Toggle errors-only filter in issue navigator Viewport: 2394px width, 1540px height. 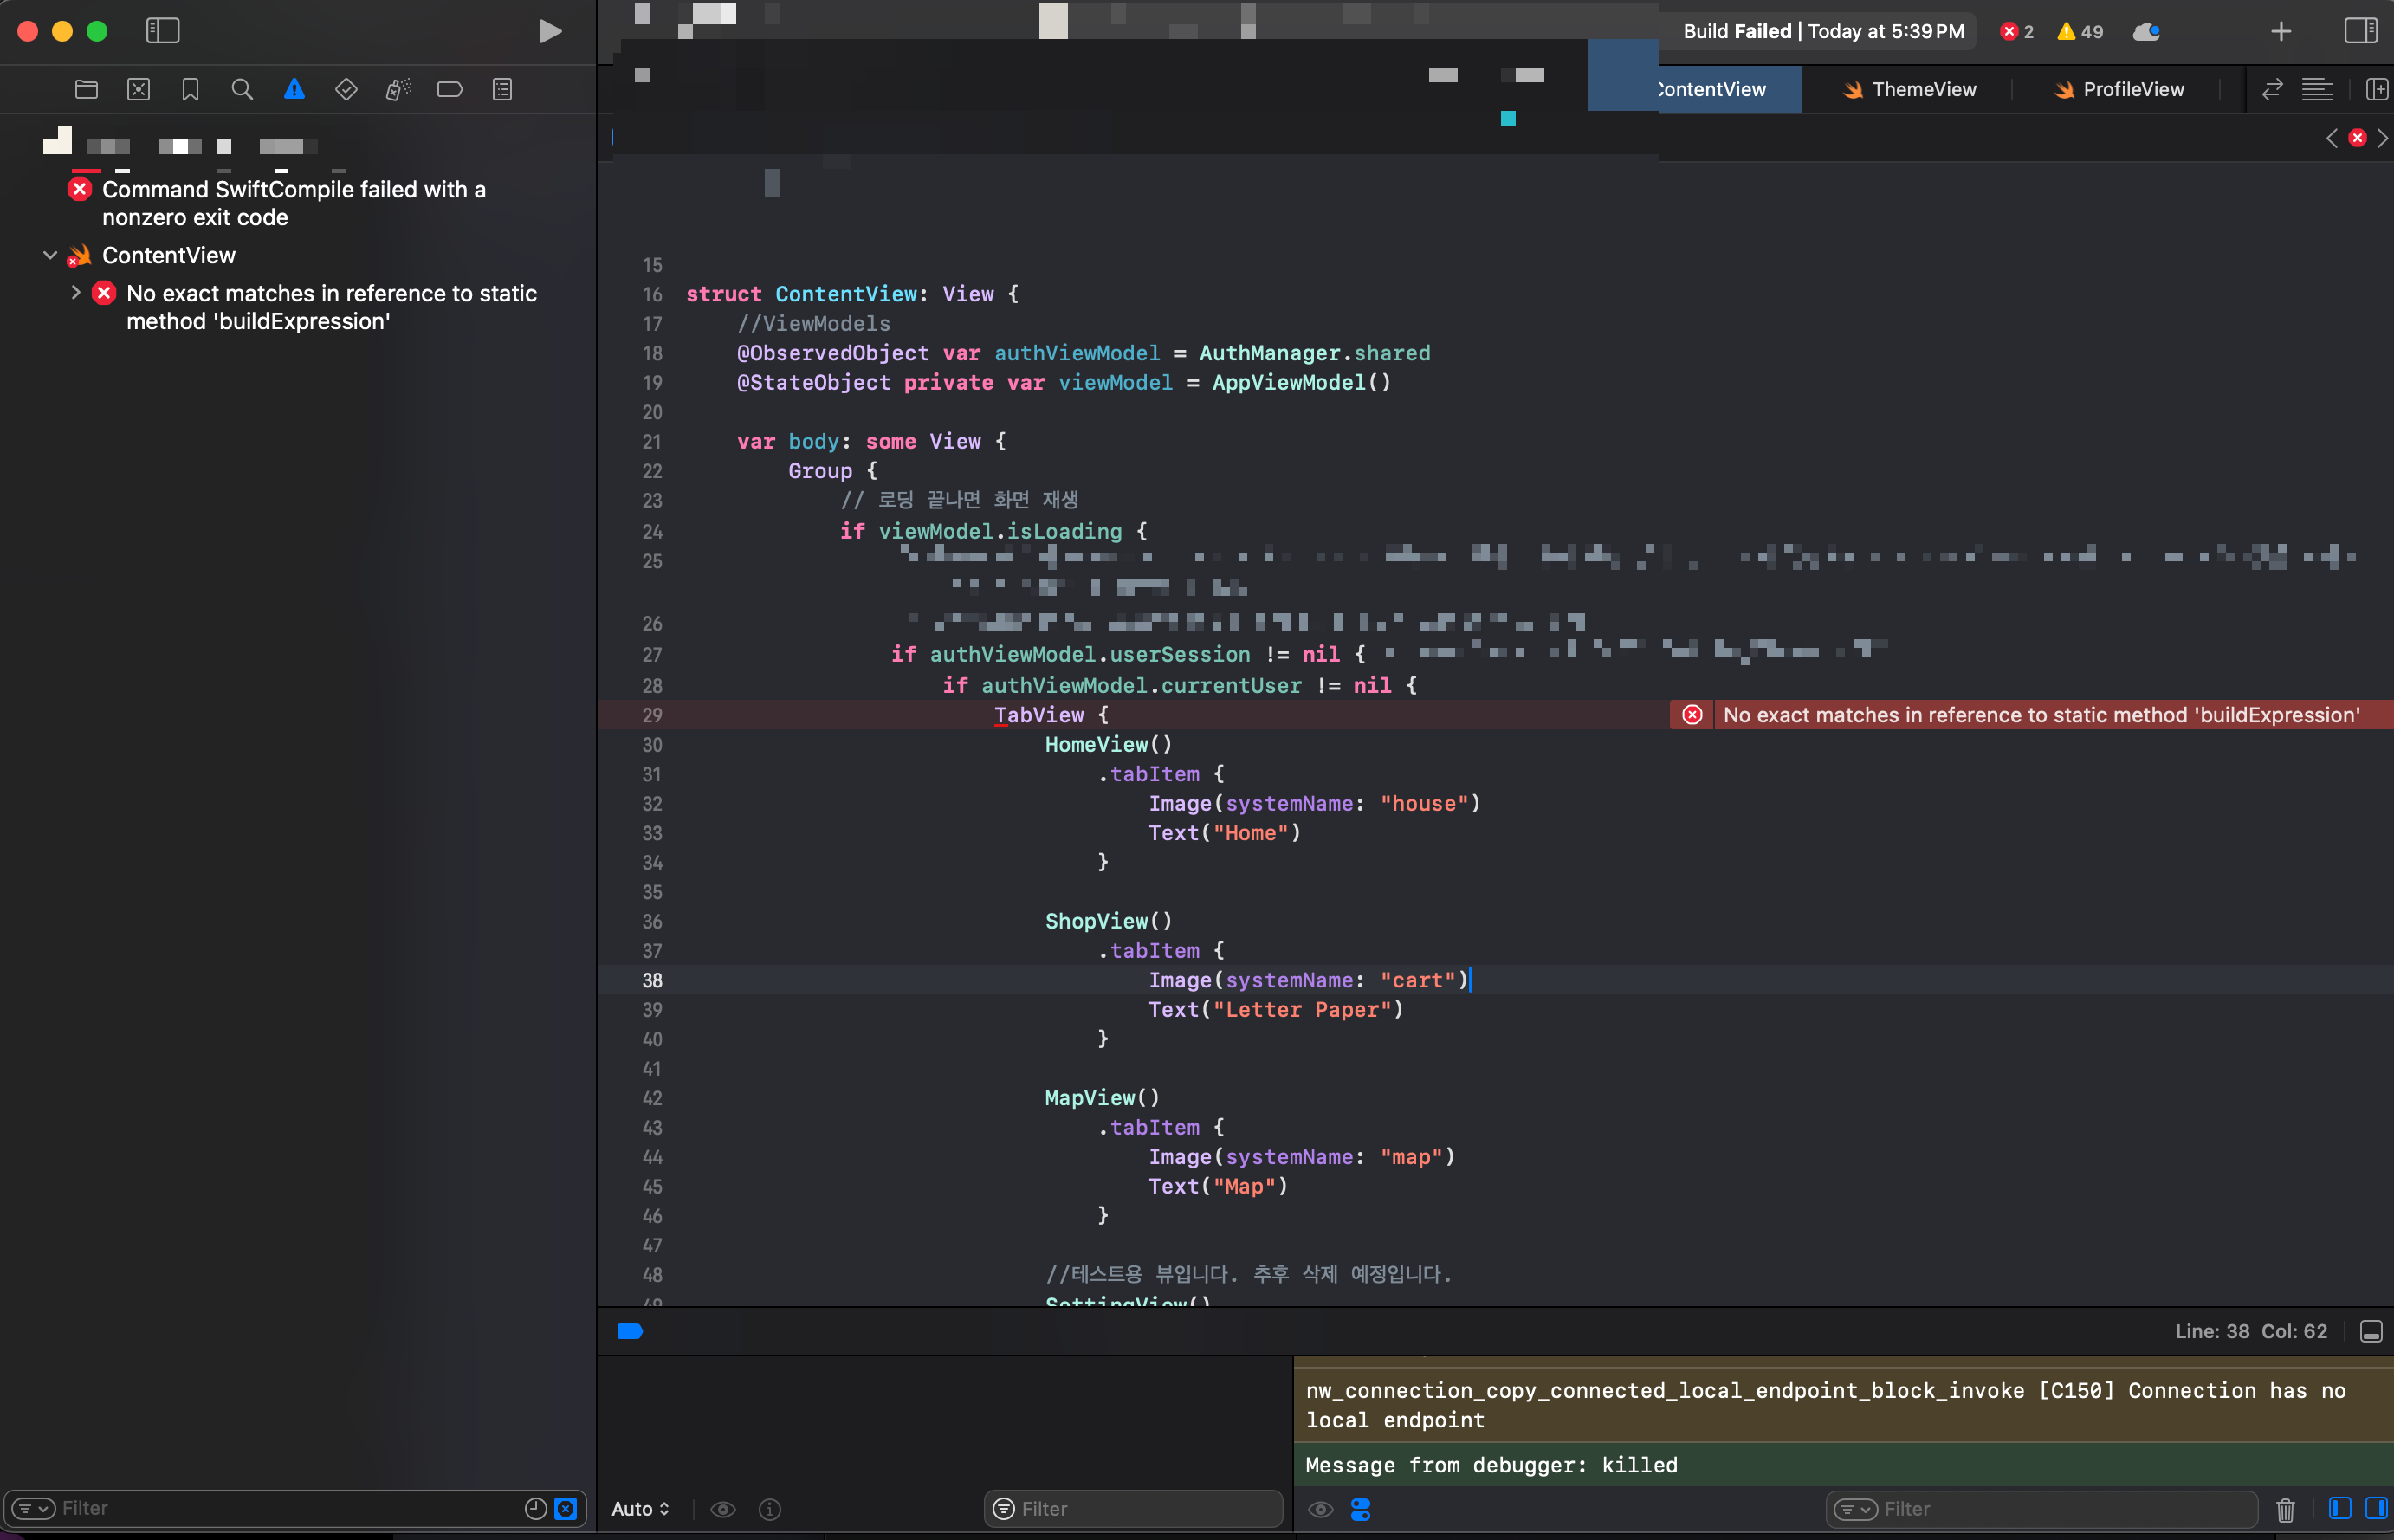[x=566, y=1508]
